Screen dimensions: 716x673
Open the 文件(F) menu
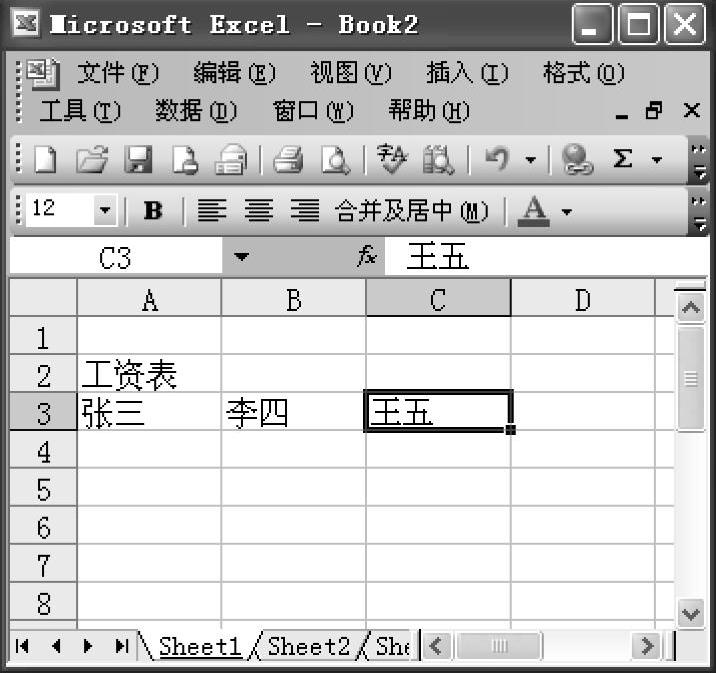118,73
